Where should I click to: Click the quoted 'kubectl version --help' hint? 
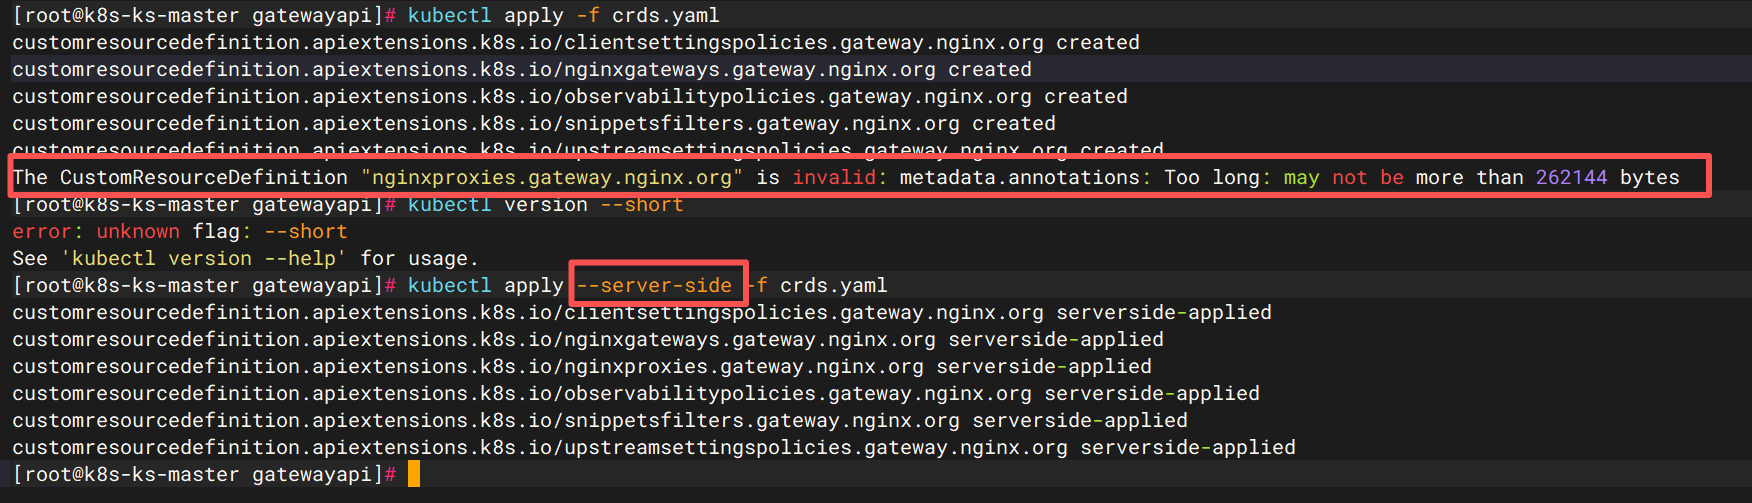point(203,258)
